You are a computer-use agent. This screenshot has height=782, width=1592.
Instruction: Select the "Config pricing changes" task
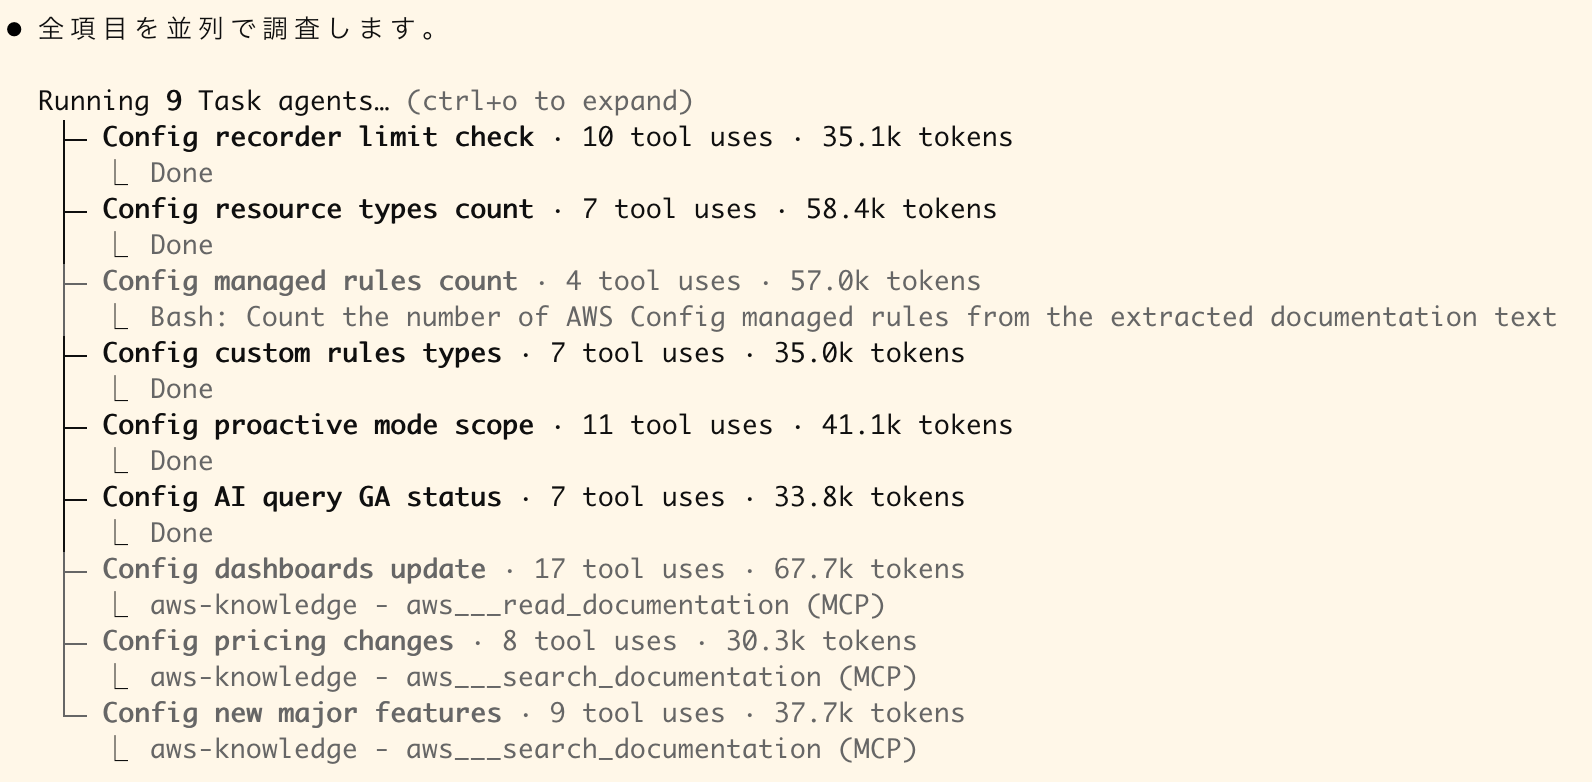278,641
